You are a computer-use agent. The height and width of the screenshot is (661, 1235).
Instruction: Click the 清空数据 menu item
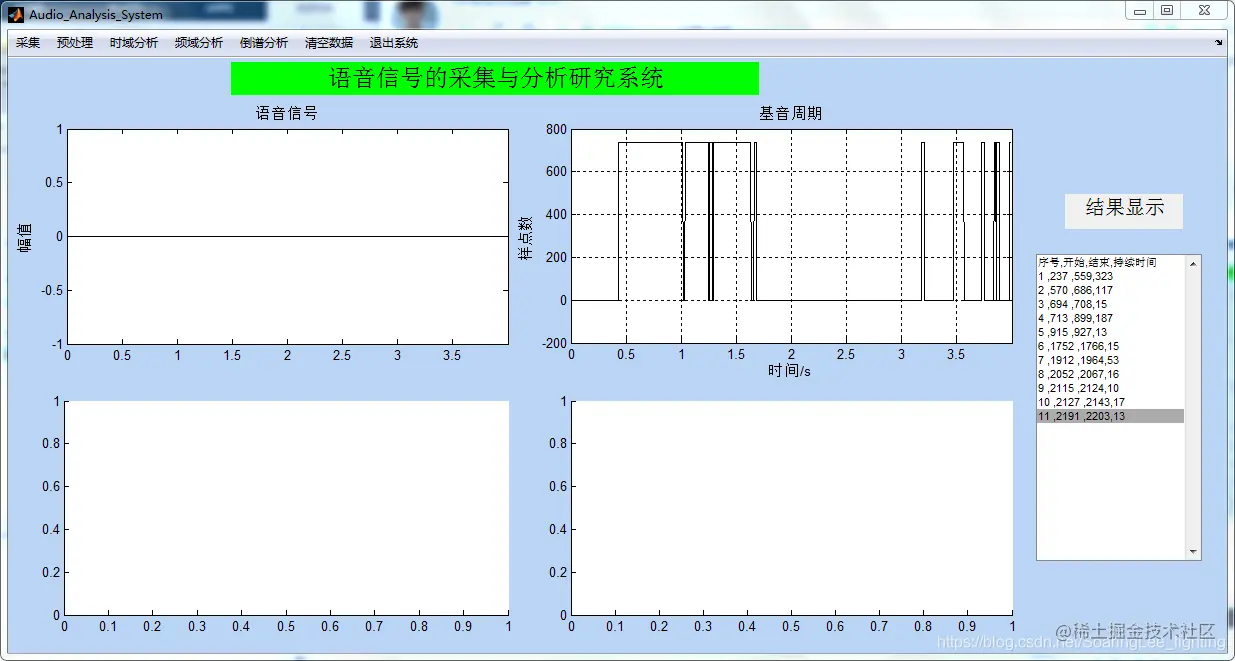tap(329, 43)
